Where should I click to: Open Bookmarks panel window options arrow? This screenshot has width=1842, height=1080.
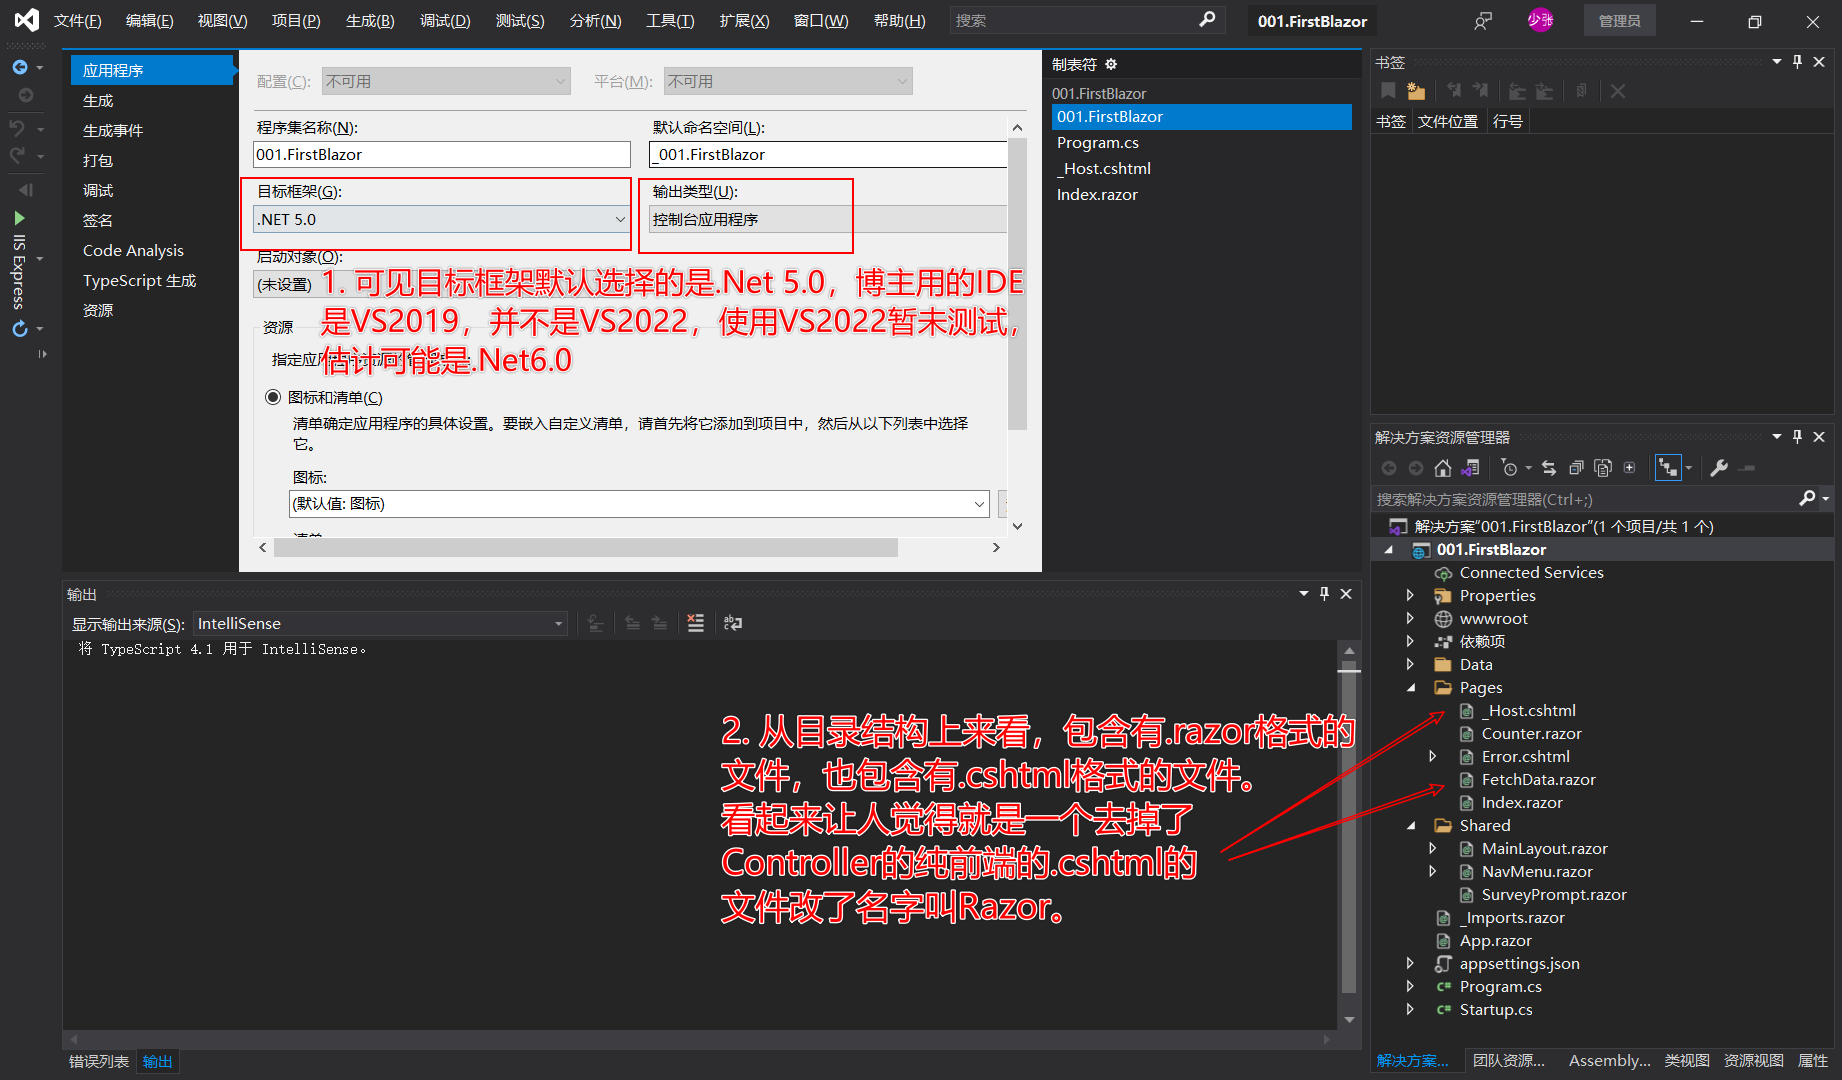click(x=1777, y=62)
